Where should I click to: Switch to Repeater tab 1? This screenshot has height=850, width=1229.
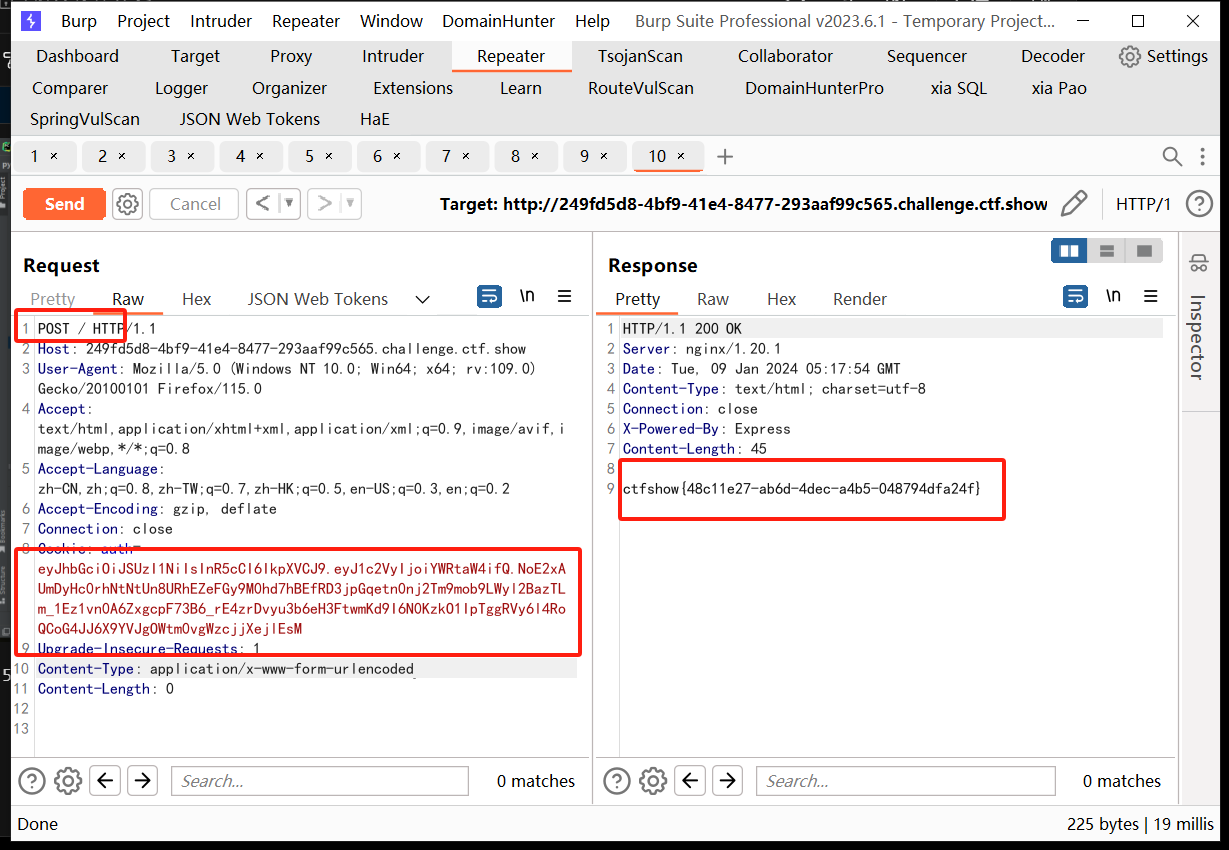click(45, 156)
